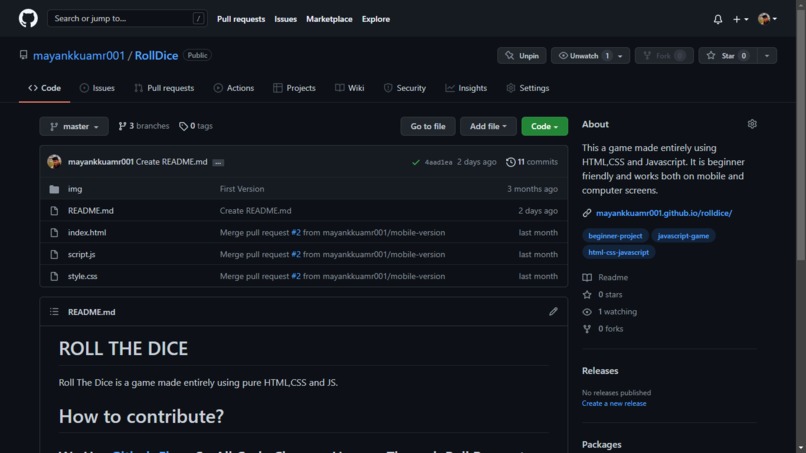Open Issues in top navigation

(x=285, y=19)
